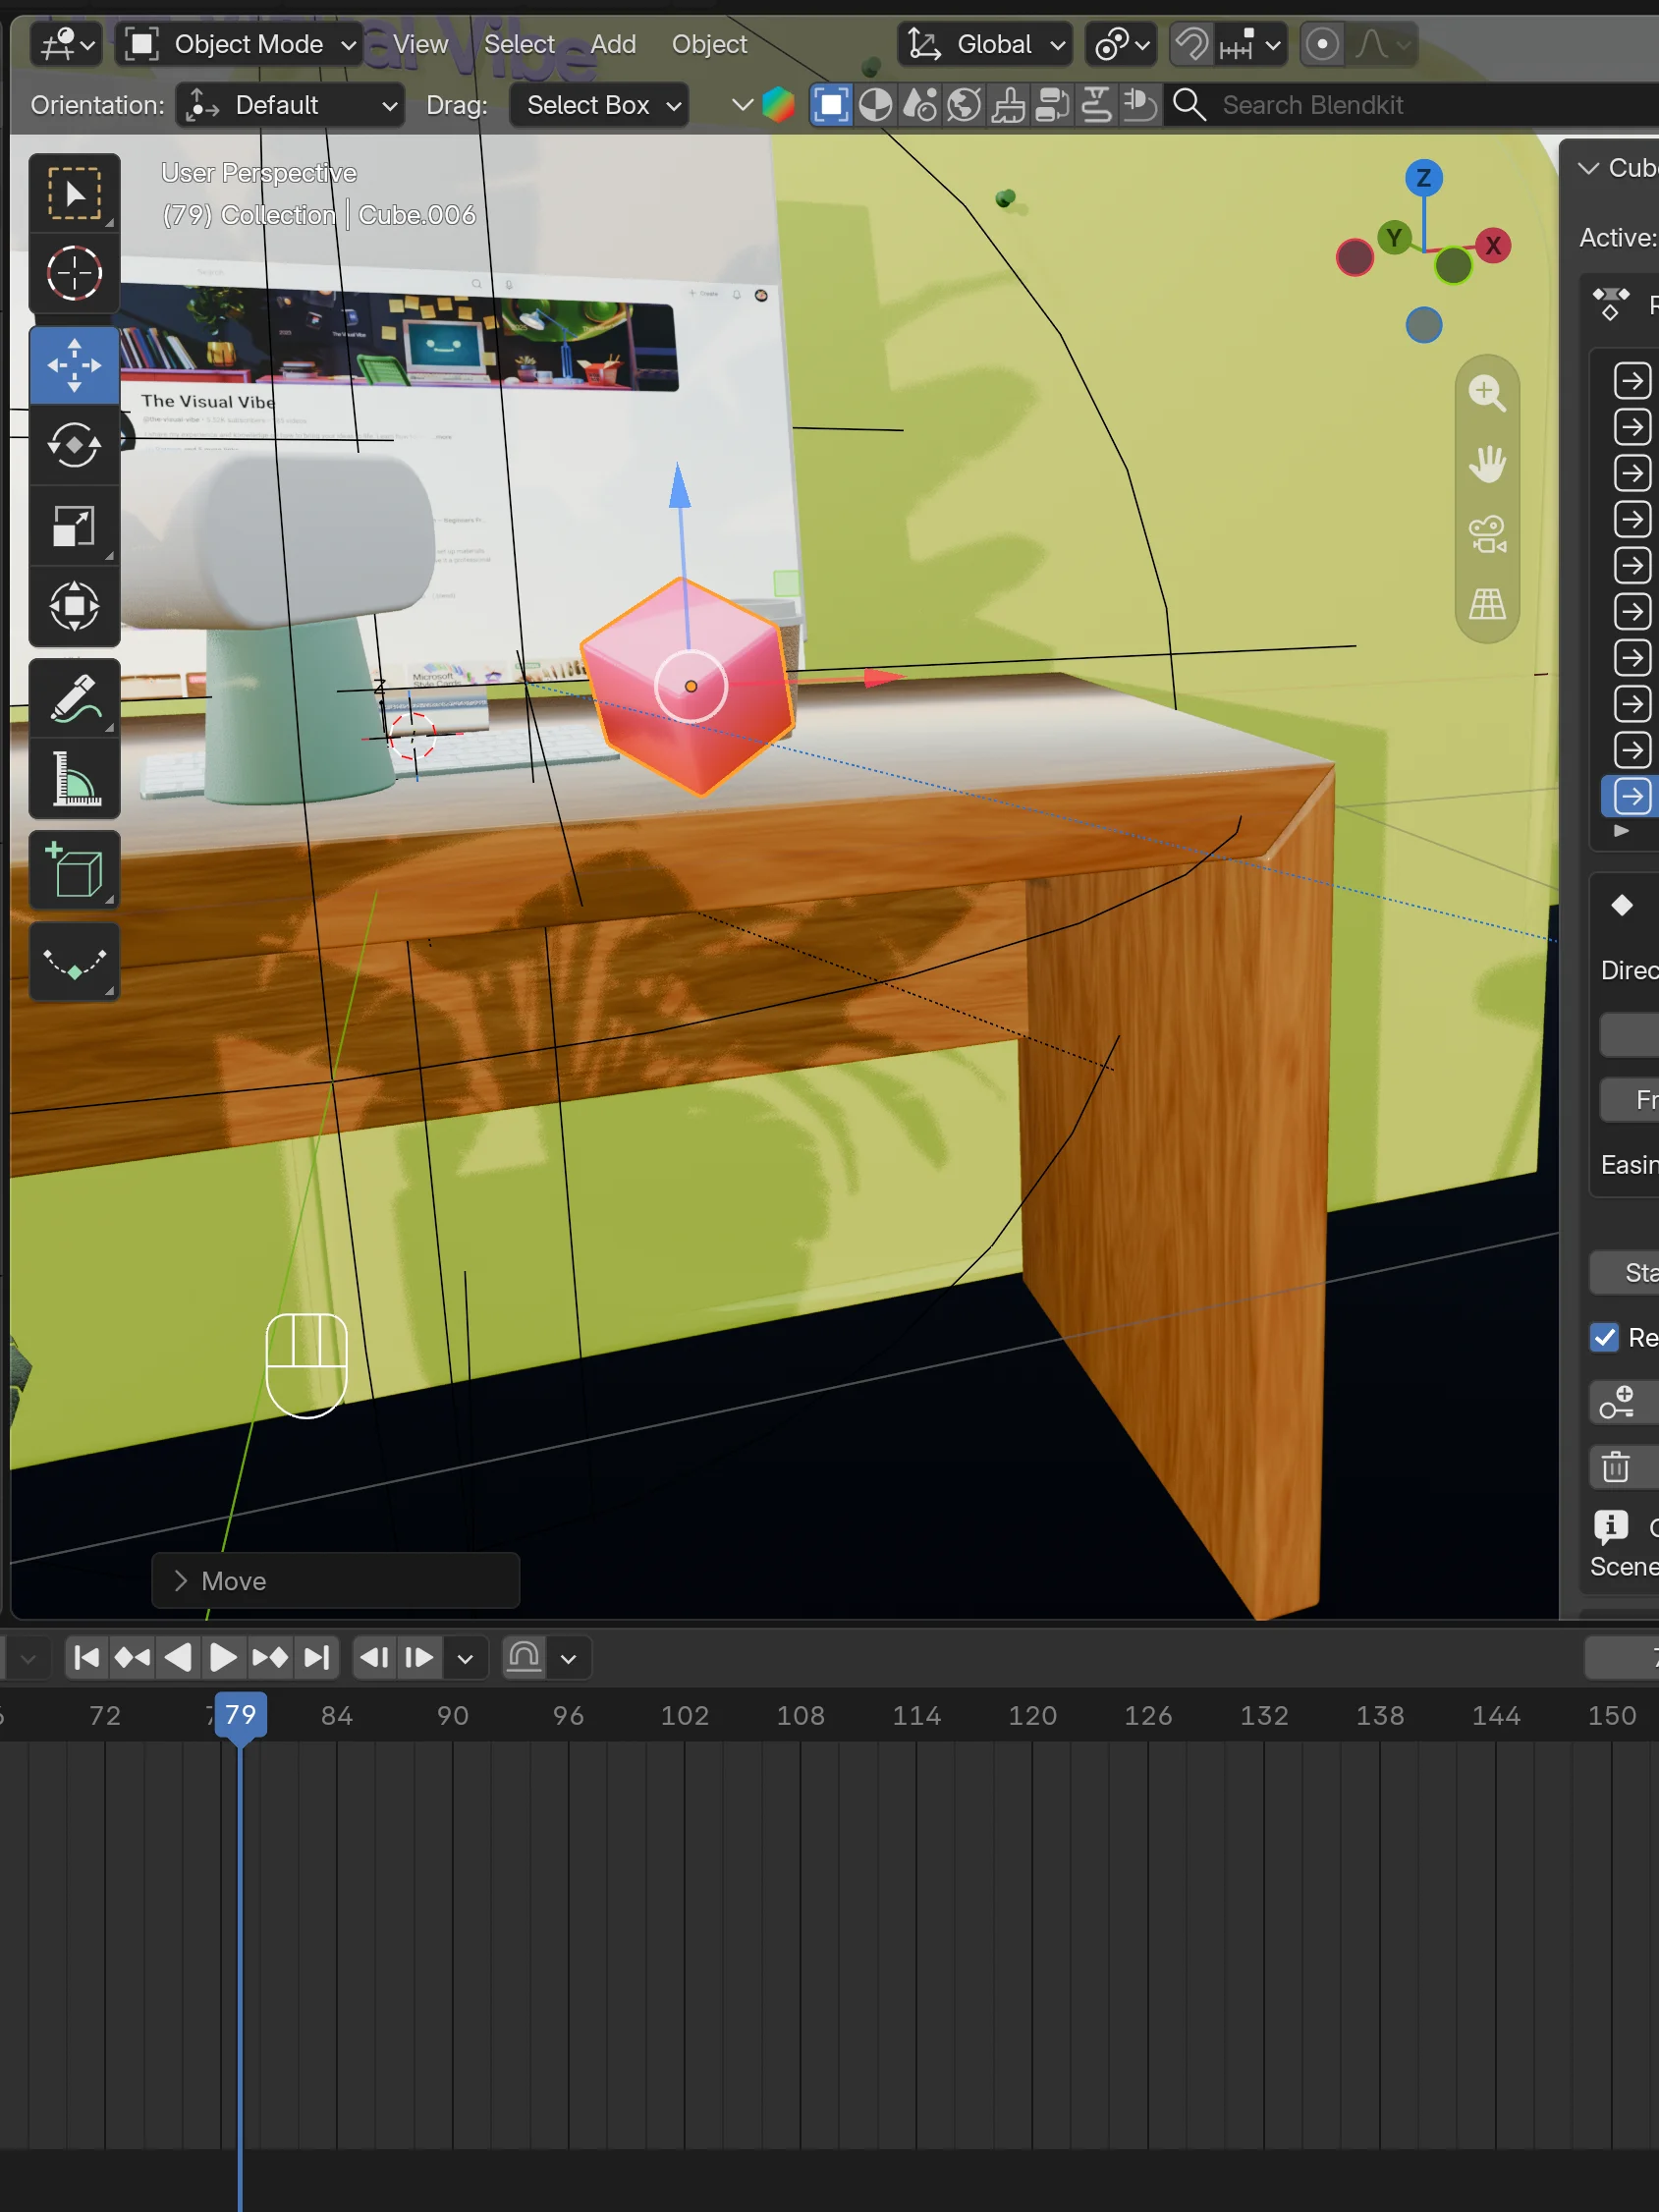Select the Rotate tool
This screenshot has width=1659, height=2212.
(74, 445)
